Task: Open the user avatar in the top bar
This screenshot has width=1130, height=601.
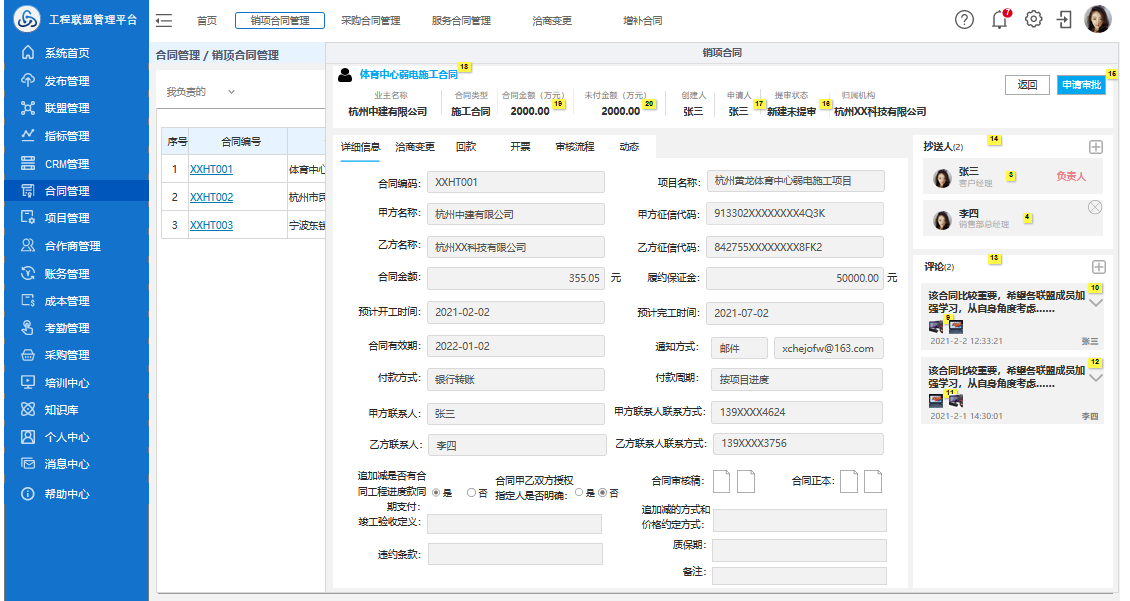Action: (x=1098, y=19)
